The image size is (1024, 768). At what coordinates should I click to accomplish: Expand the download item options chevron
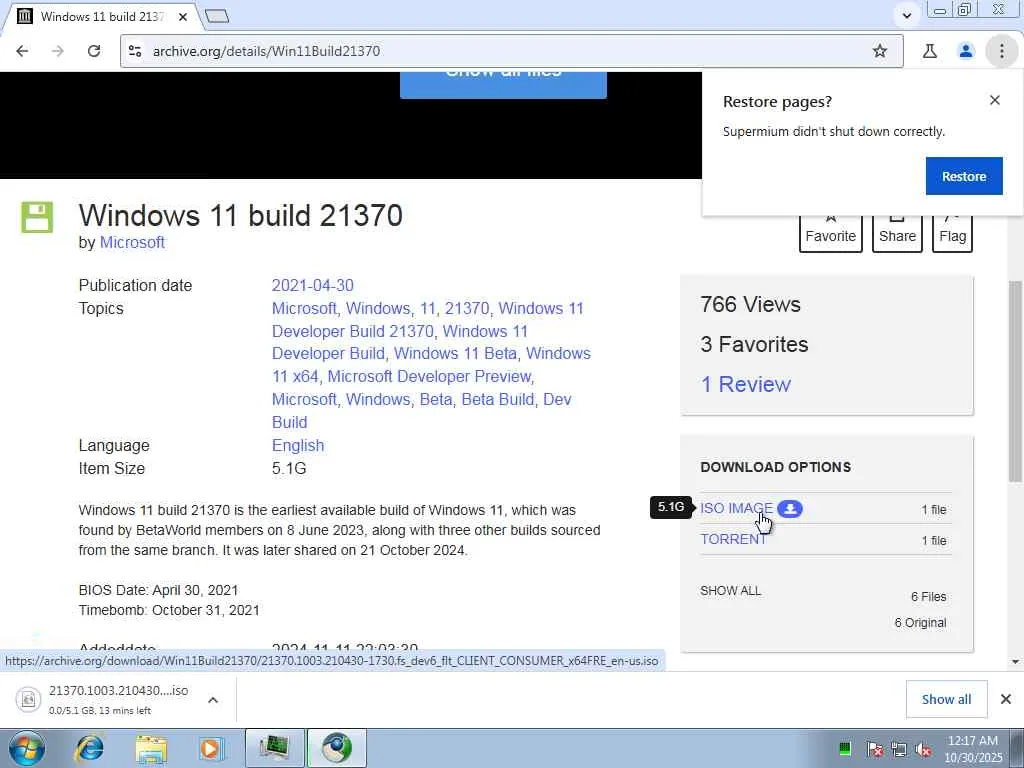coord(213,699)
